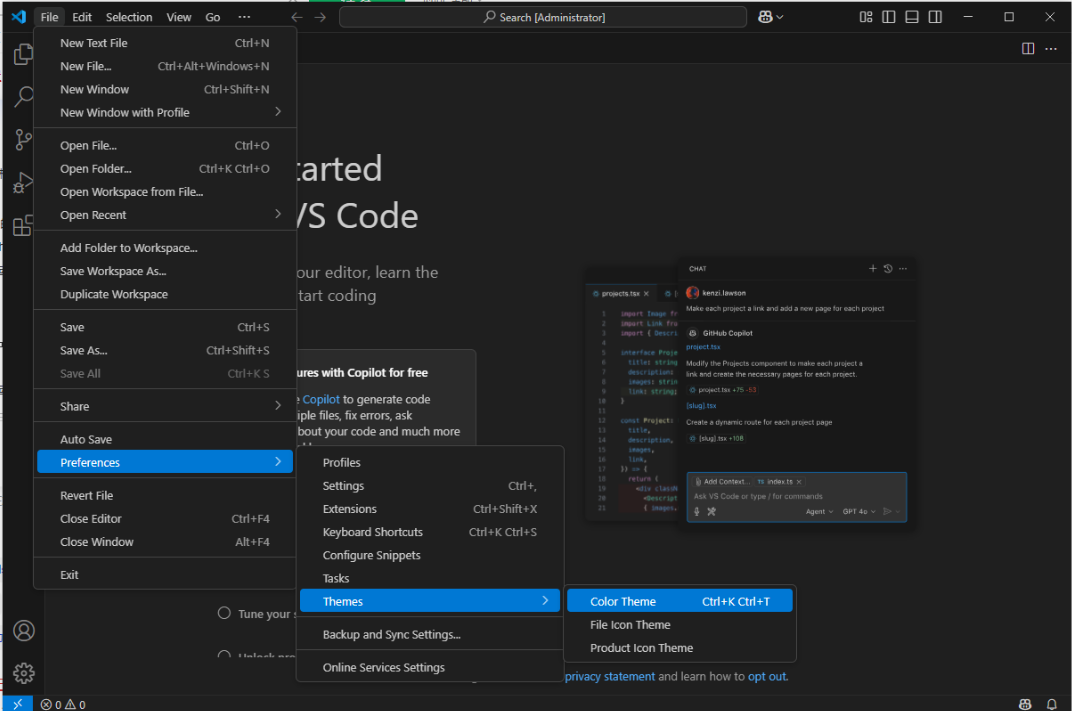Expand the Preferences submenu
The width and height of the screenshot is (1072, 711).
click(x=165, y=462)
